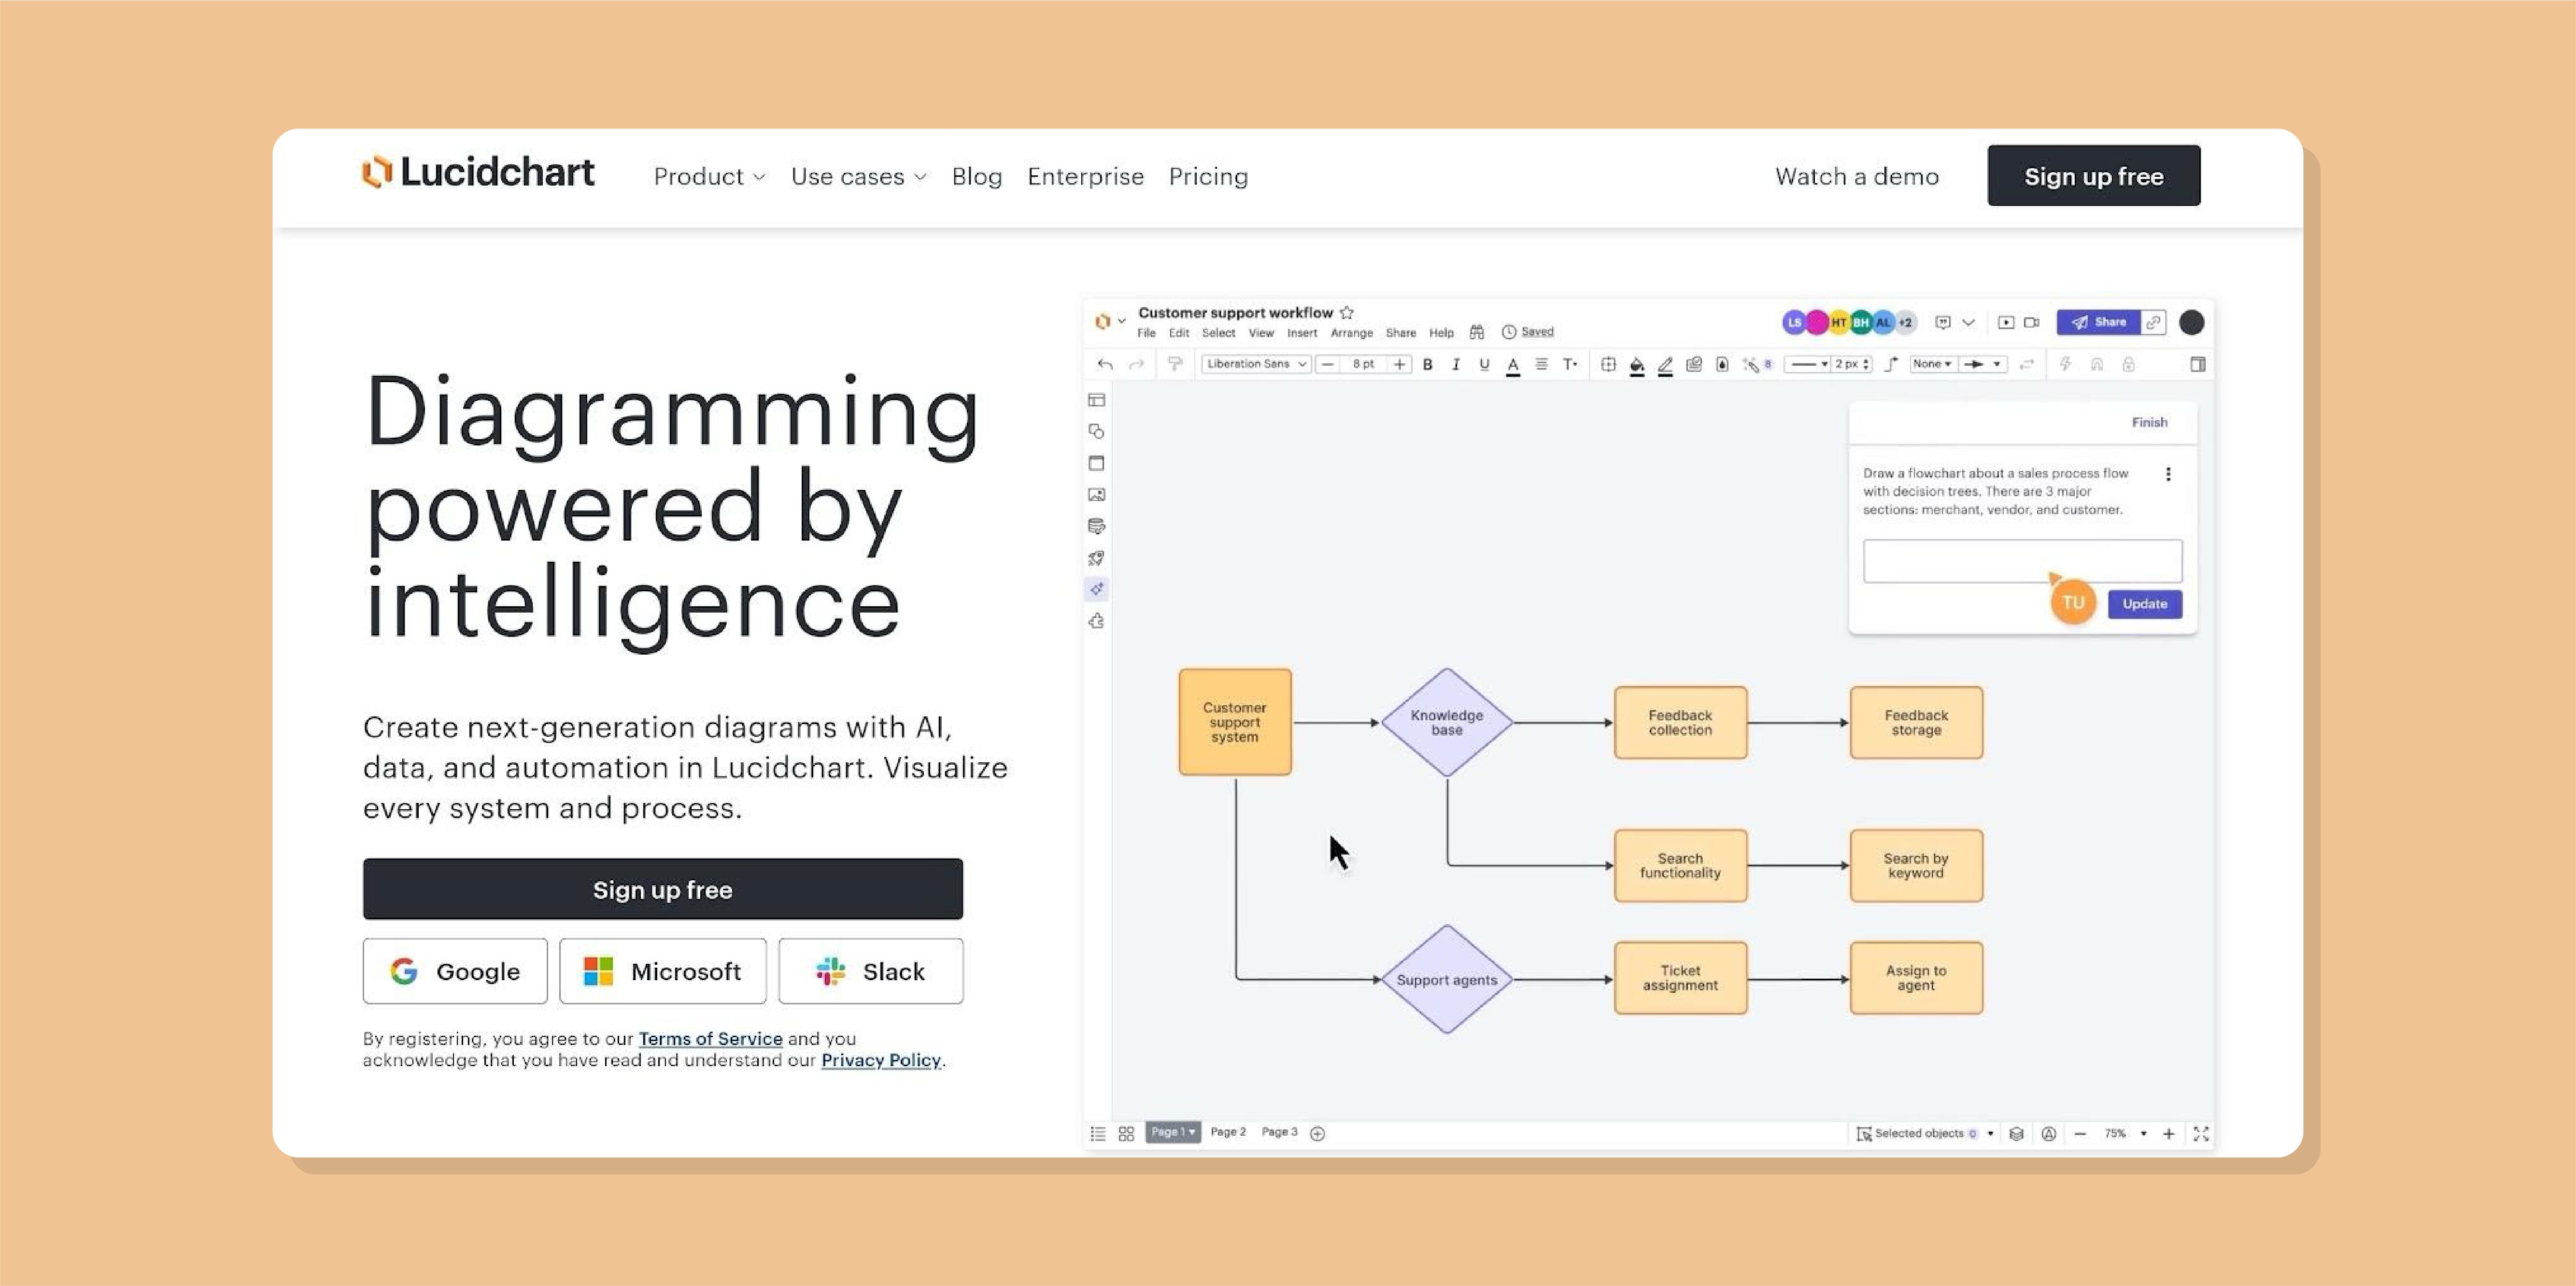This screenshot has width=2576, height=1286.
Task: Open the prompt's three-dot options menu
Action: click(x=2168, y=475)
